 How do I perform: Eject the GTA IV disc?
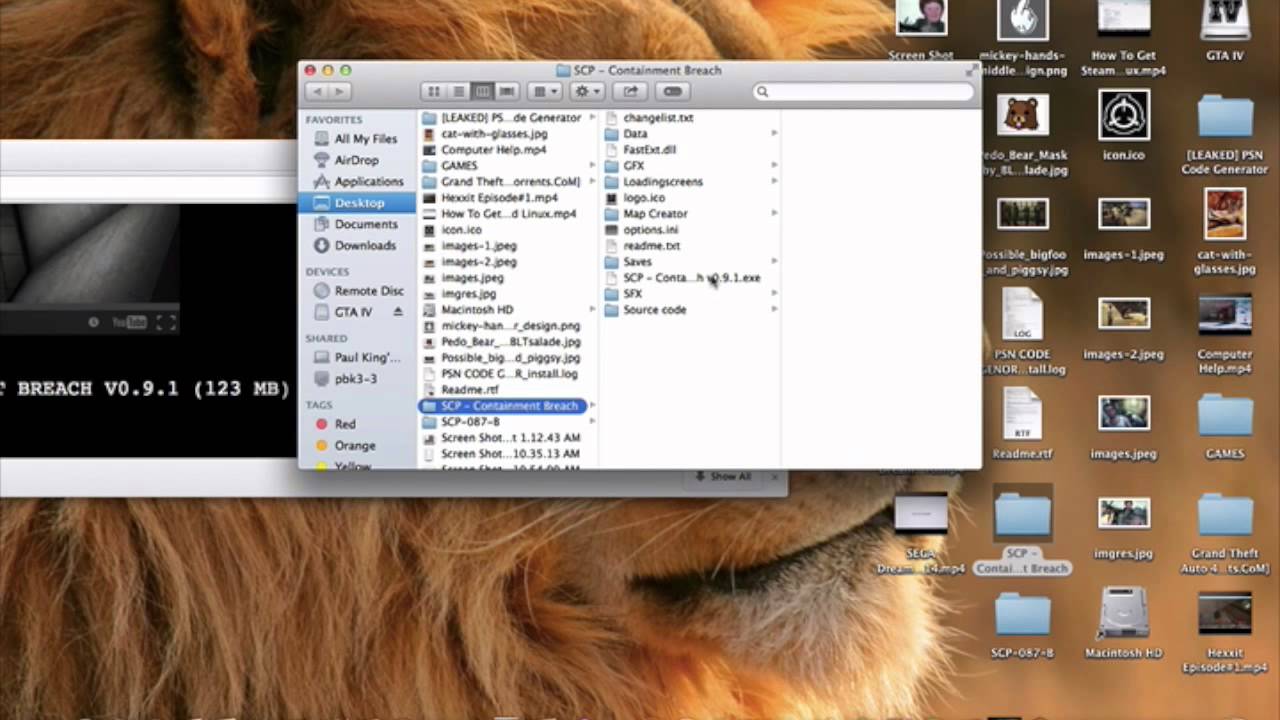coord(398,312)
